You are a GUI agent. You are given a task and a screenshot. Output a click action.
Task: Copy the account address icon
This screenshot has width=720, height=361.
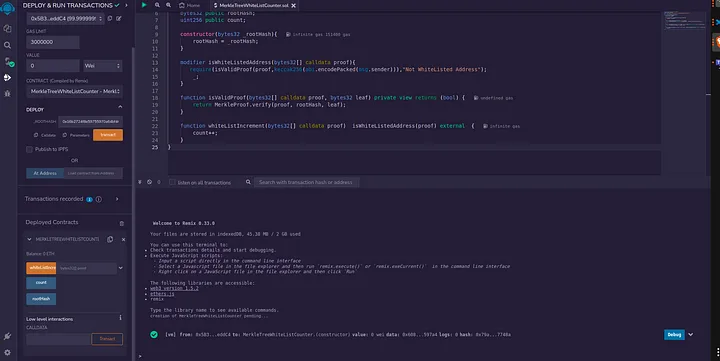[x=110, y=18]
